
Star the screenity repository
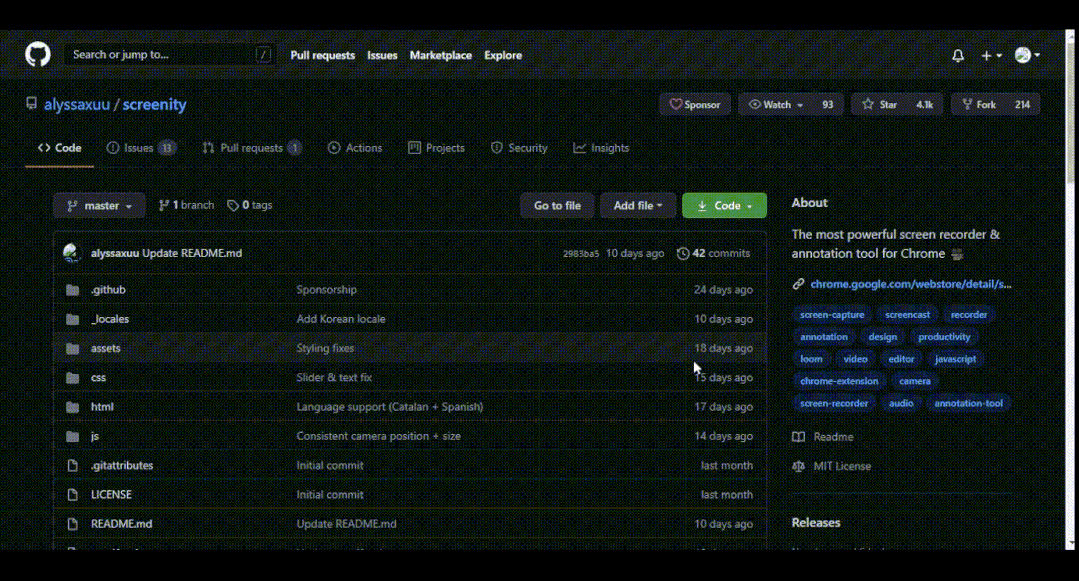tap(880, 105)
